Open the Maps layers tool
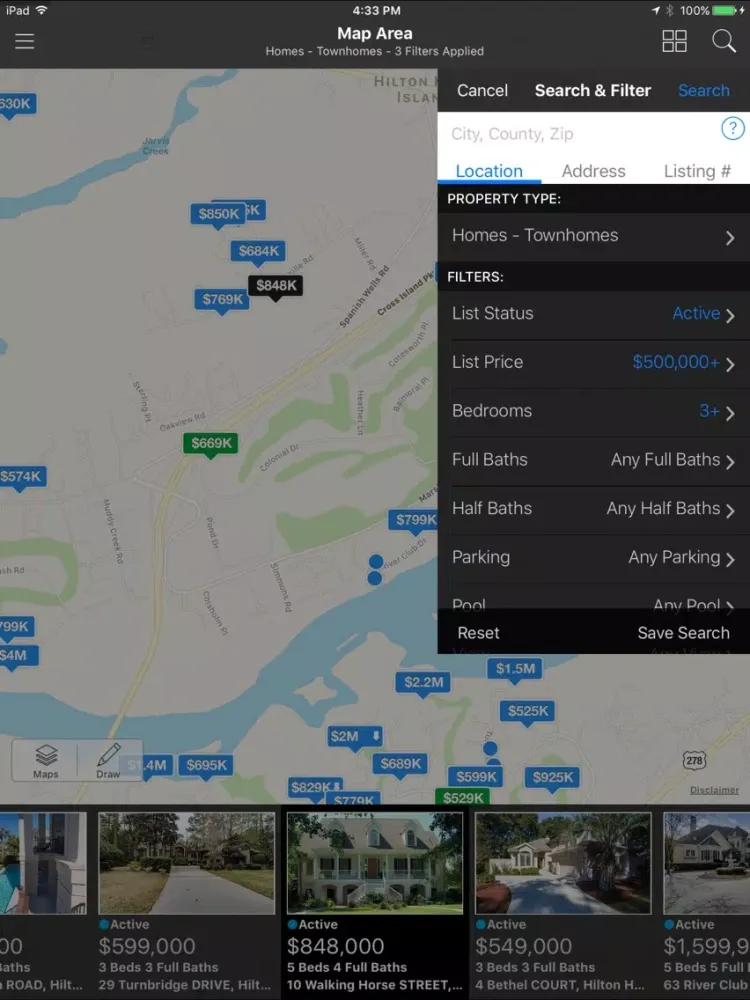 (46, 760)
